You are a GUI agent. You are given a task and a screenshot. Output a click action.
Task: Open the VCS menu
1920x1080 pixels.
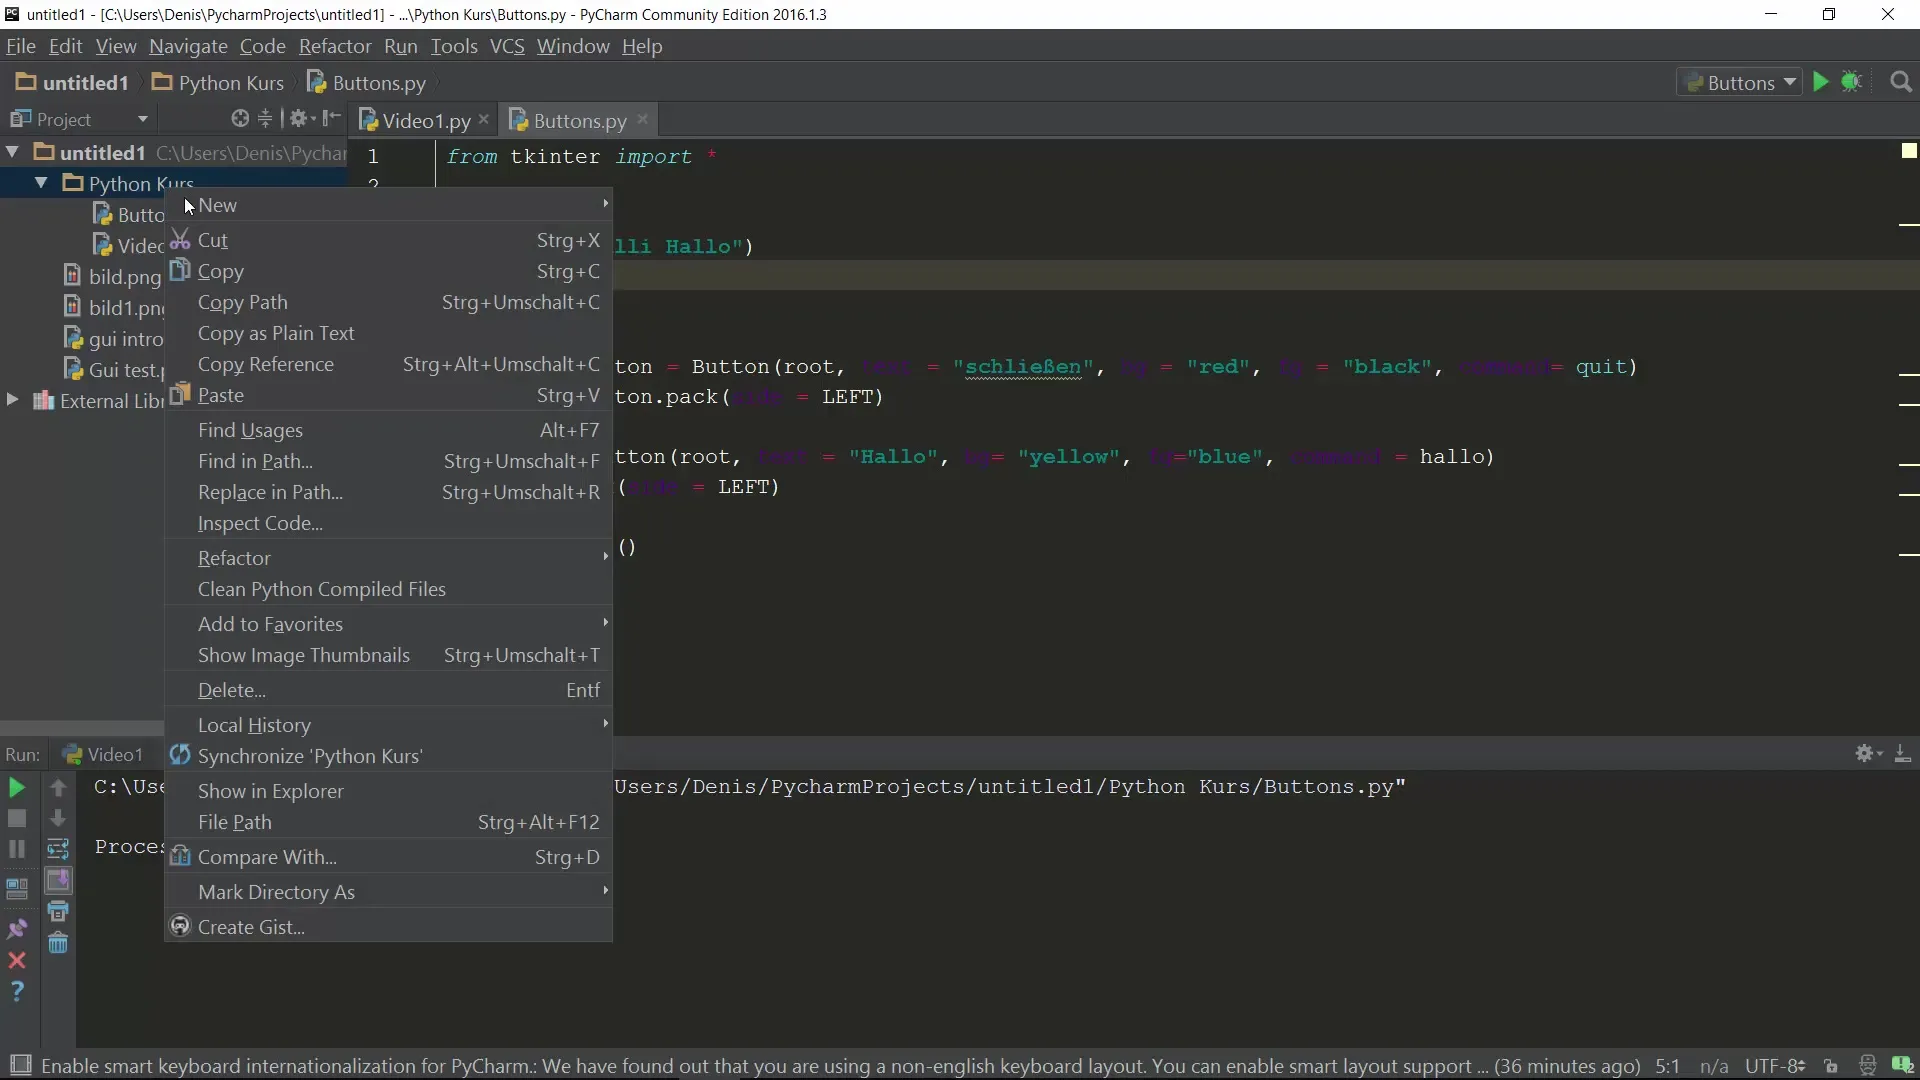tap(507, 46)
